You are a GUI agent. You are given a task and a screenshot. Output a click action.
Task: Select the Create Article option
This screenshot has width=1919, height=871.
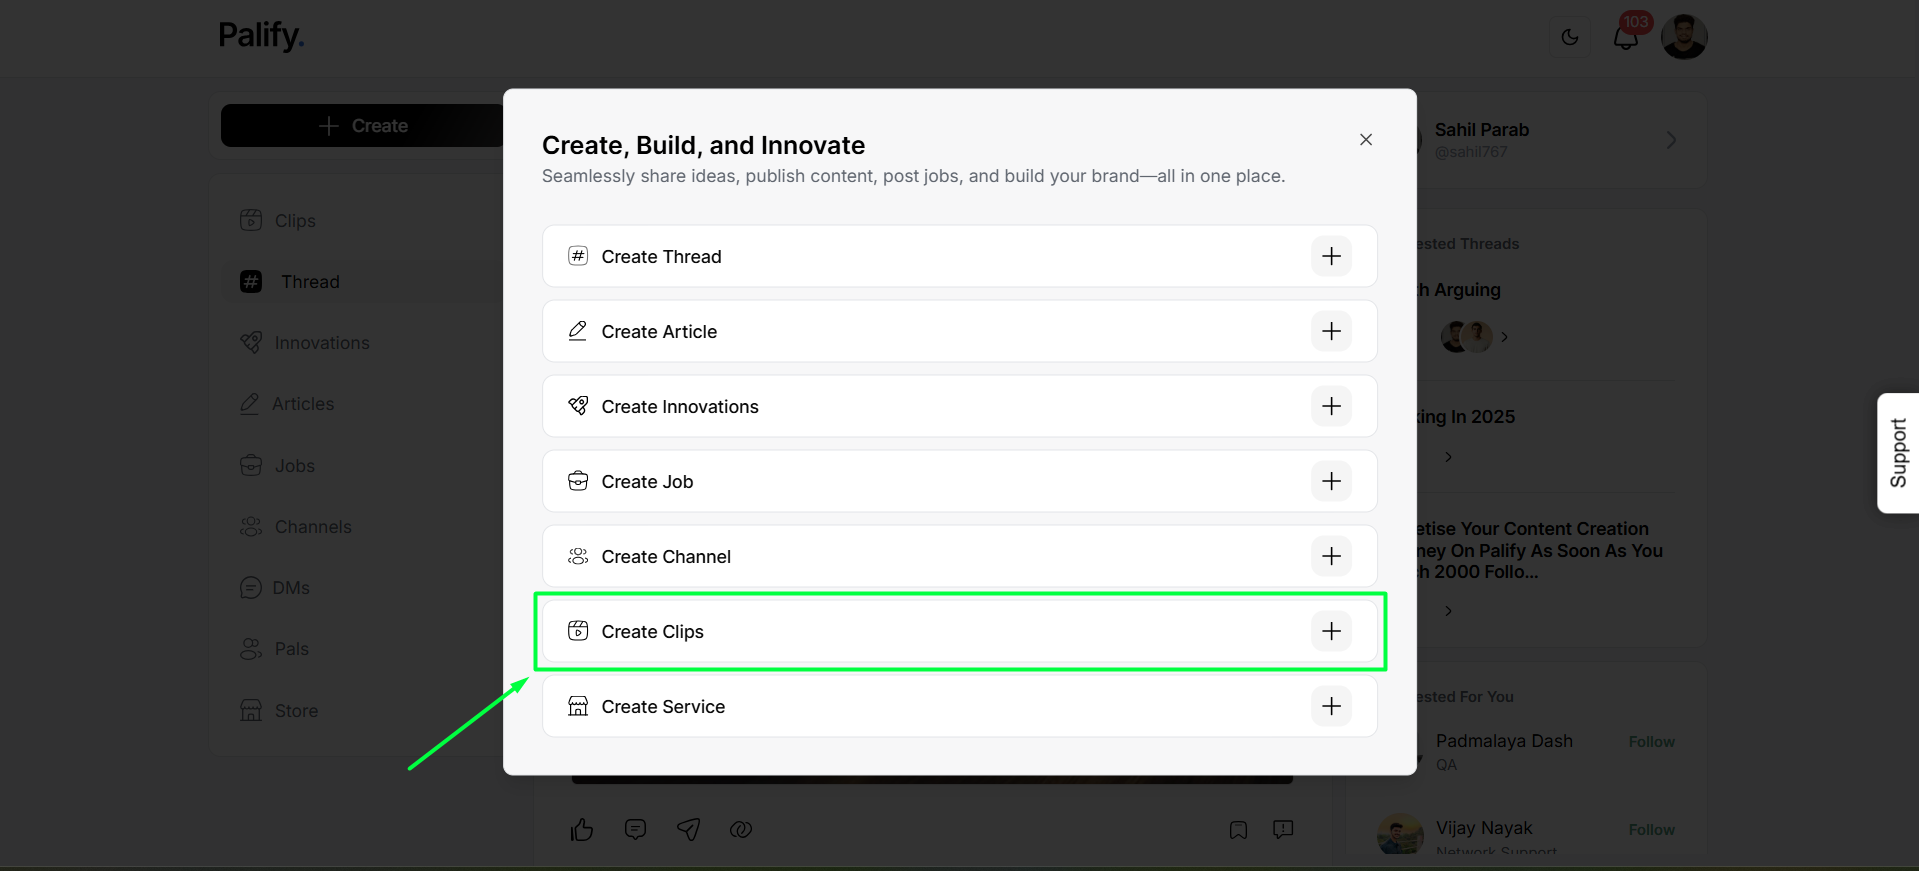pyautogui.click(x=960, y=331)
